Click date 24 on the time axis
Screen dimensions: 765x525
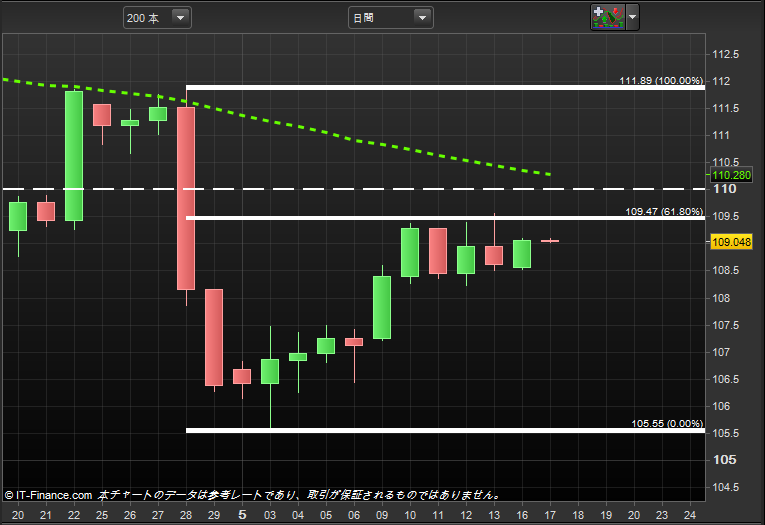pos(689,515)
